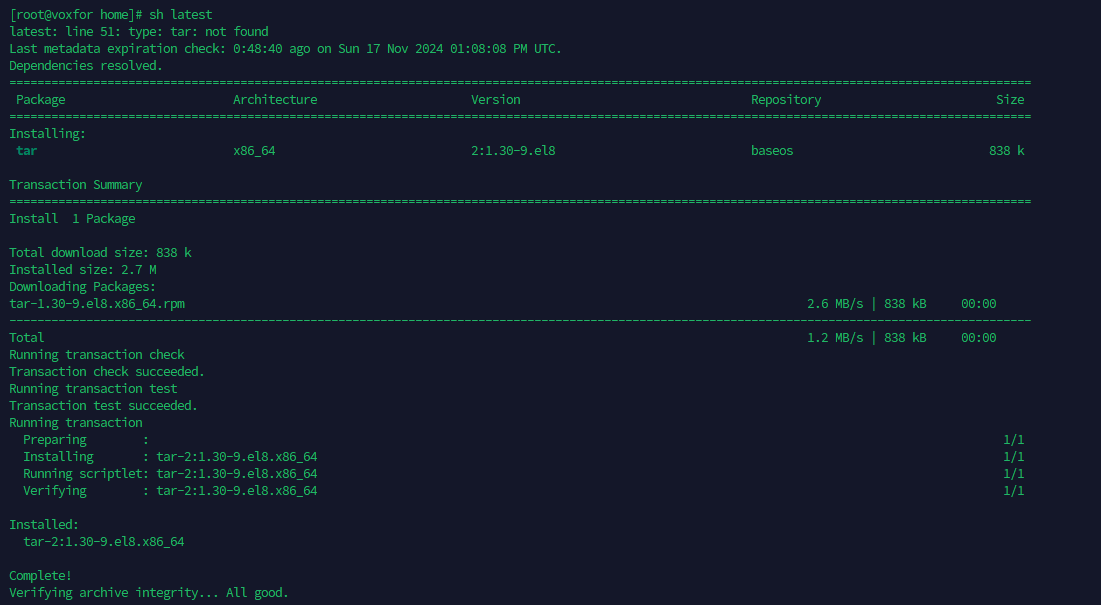Image resolution: width=1101 pixels, height=605 pixels.
Task: Select the Total download size line
Action: (100, 252)
